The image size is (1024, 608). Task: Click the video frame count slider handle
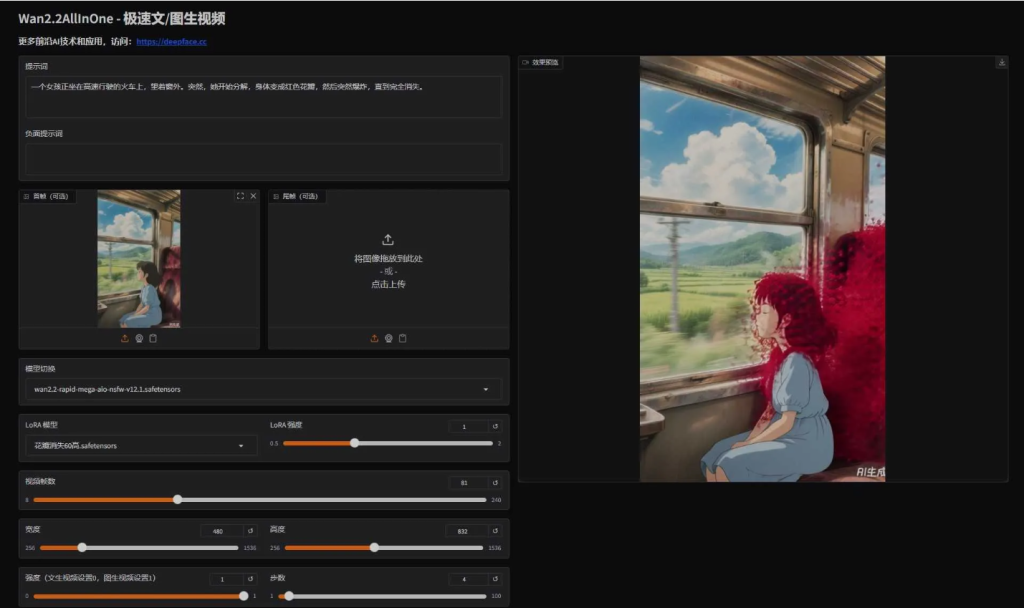(x=177, y=499)
